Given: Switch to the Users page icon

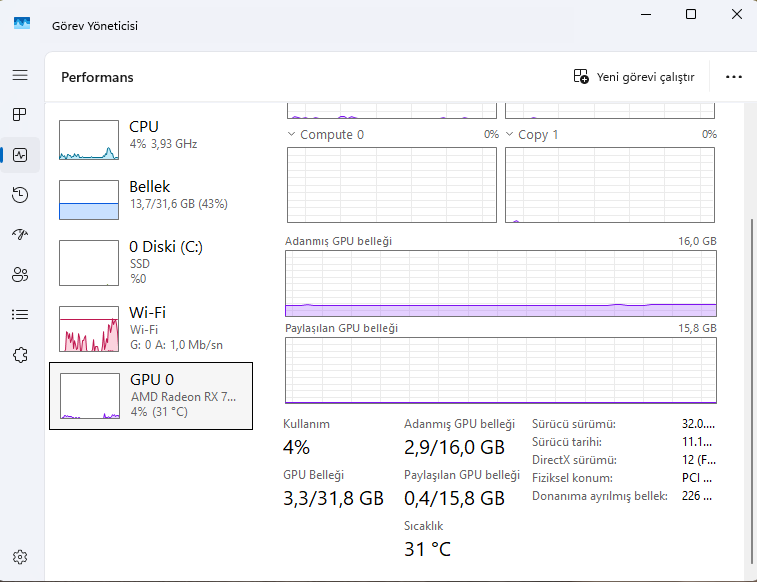Looking at the screenshot, I should pos(20,275).
